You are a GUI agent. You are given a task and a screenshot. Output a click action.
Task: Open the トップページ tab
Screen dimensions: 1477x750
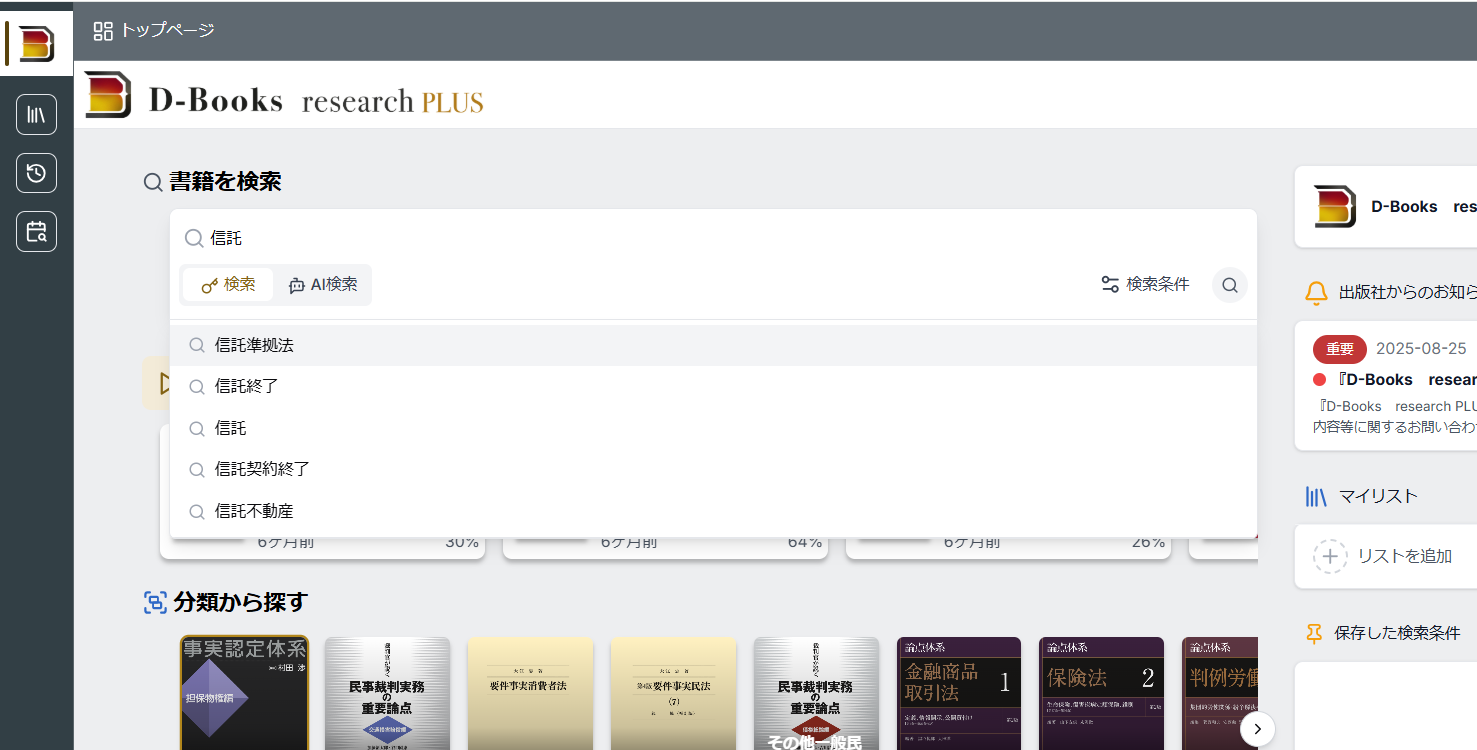pyautogui.click(x=154, y=31)
